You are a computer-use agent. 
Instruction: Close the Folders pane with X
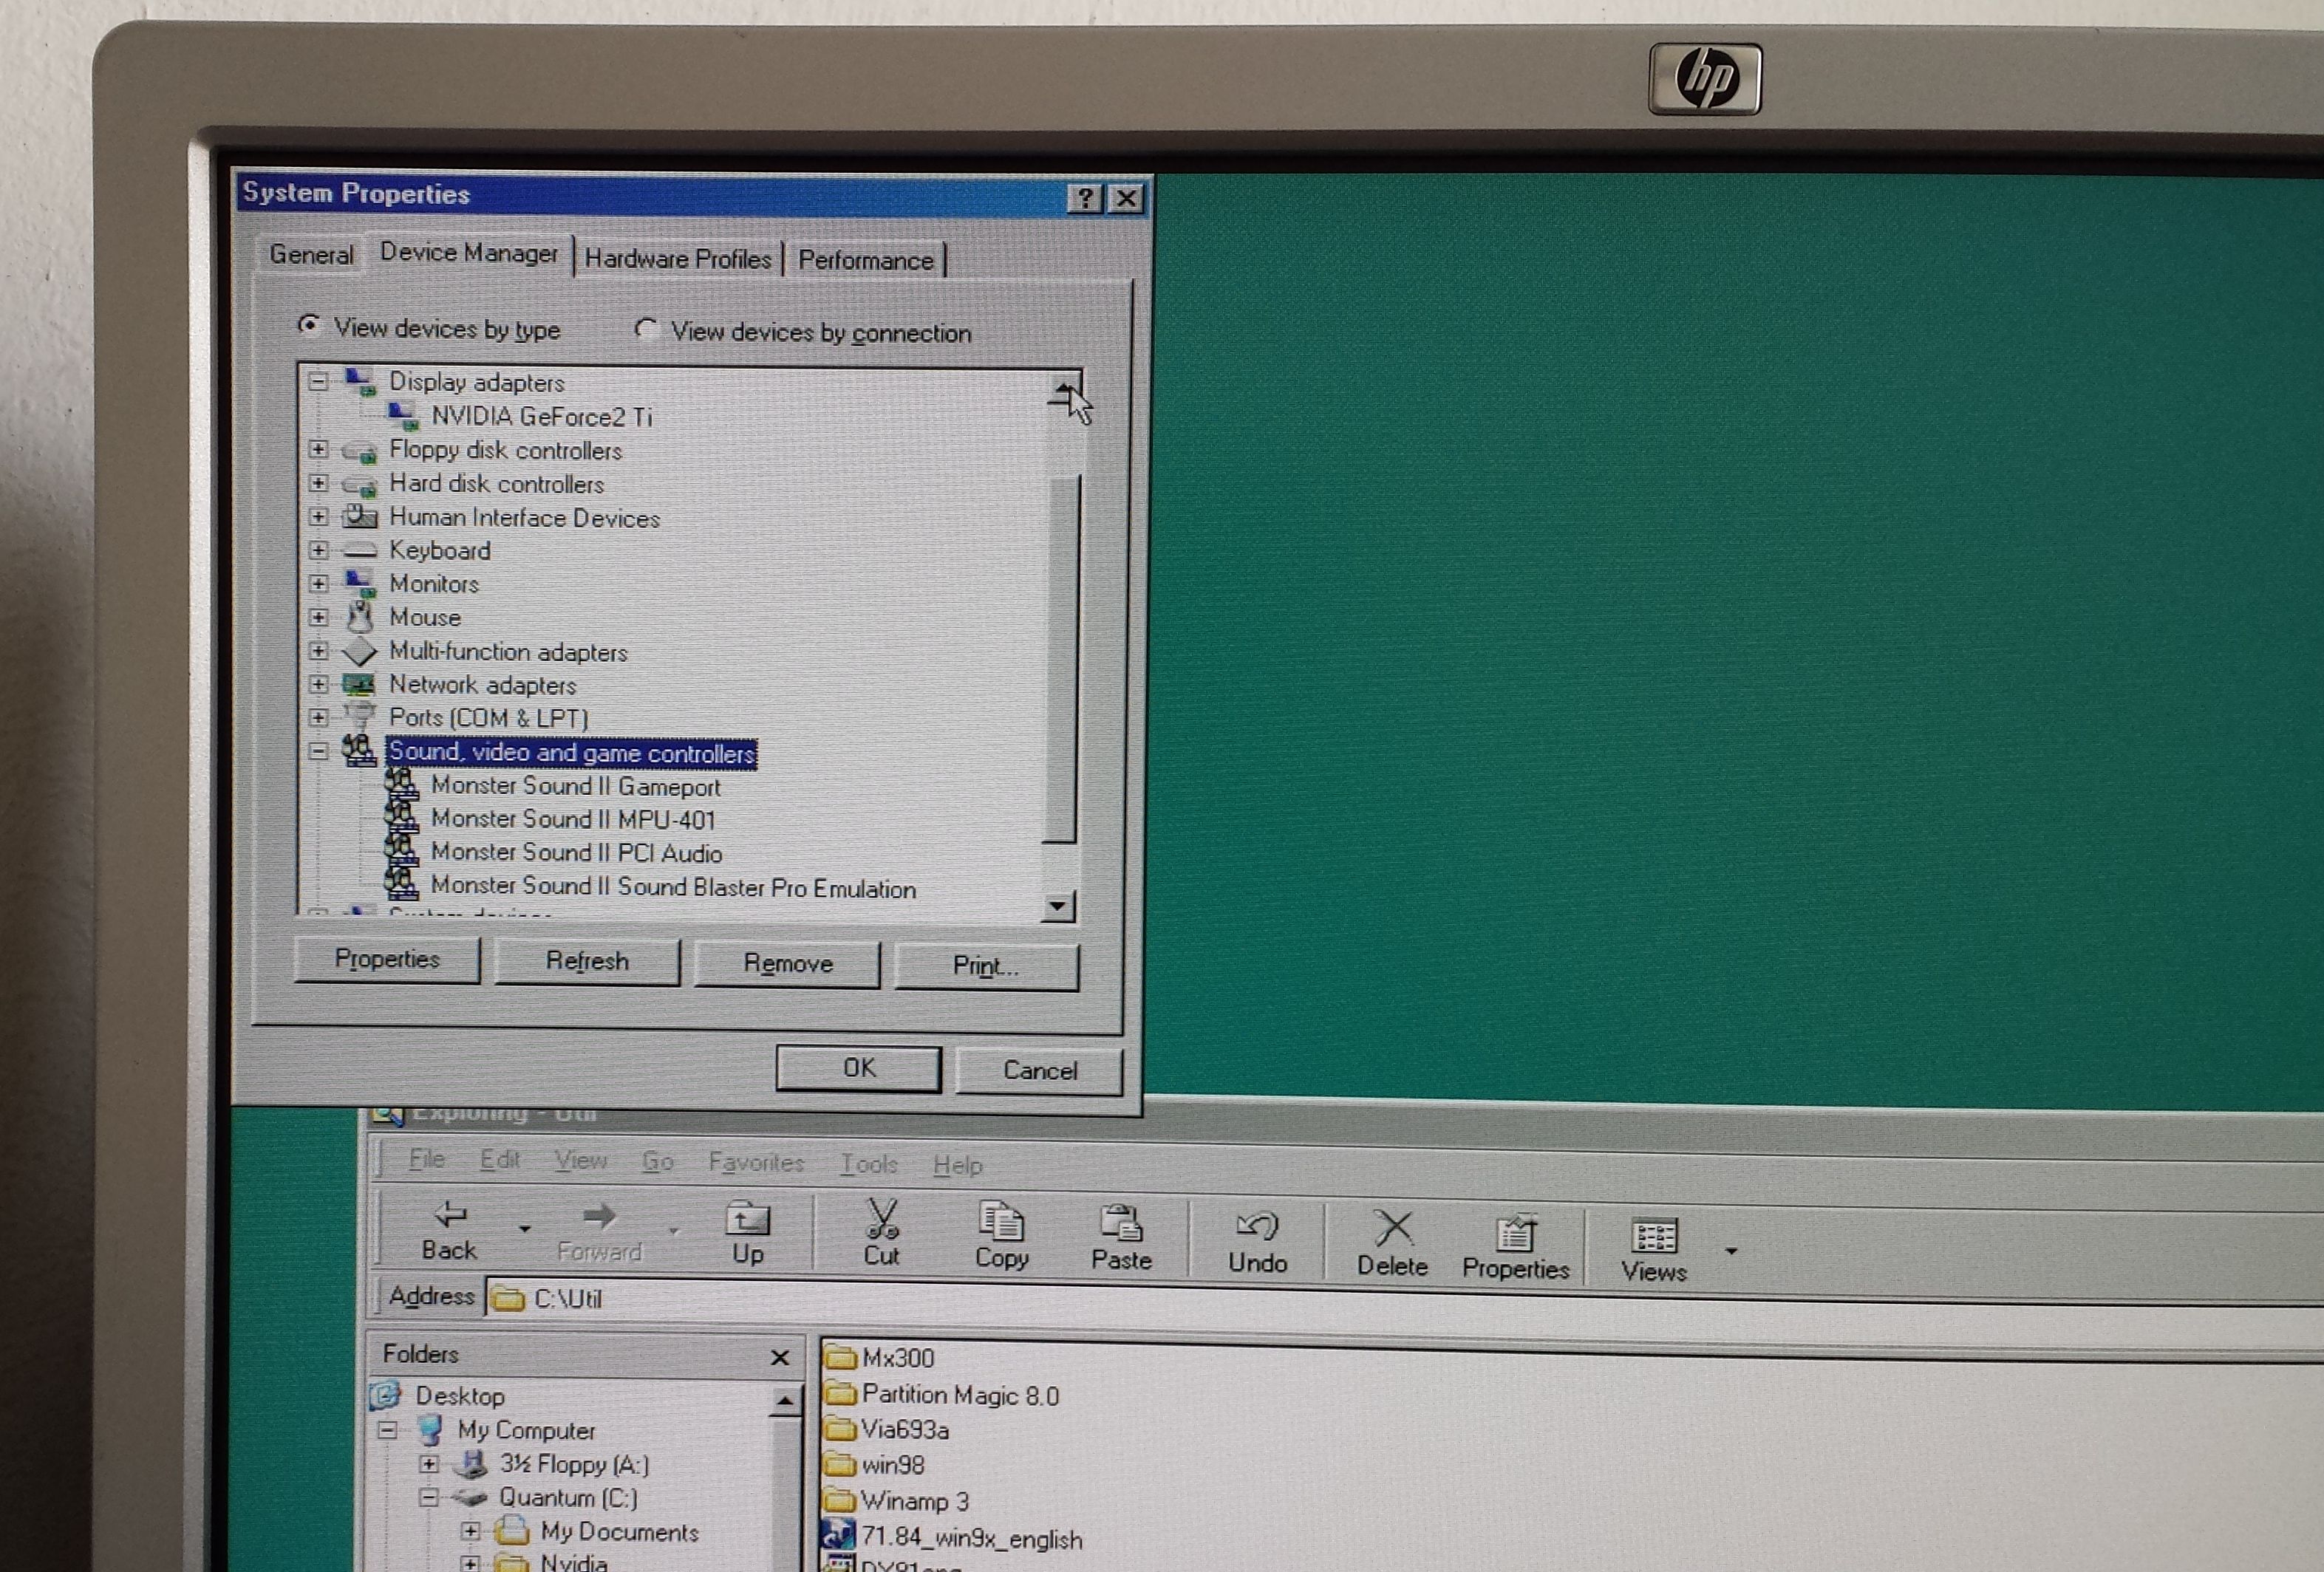pos(780,1357)
